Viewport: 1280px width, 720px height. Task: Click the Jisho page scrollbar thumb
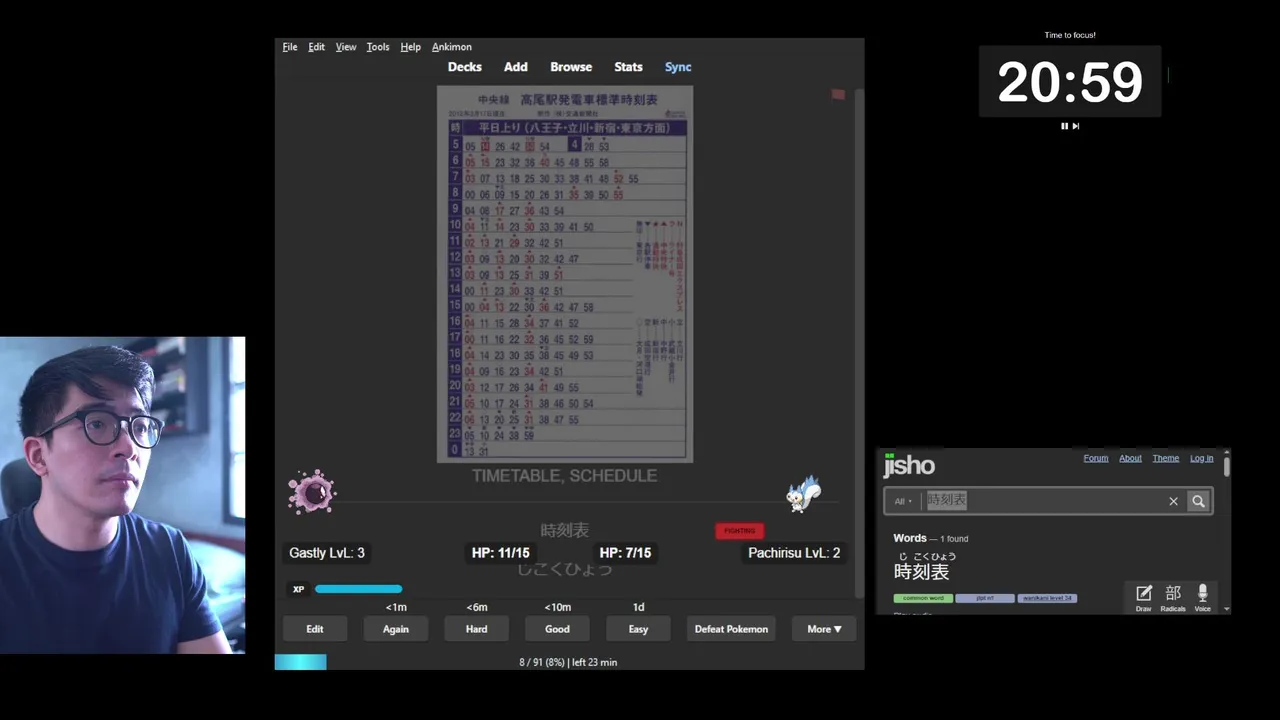1227,465
